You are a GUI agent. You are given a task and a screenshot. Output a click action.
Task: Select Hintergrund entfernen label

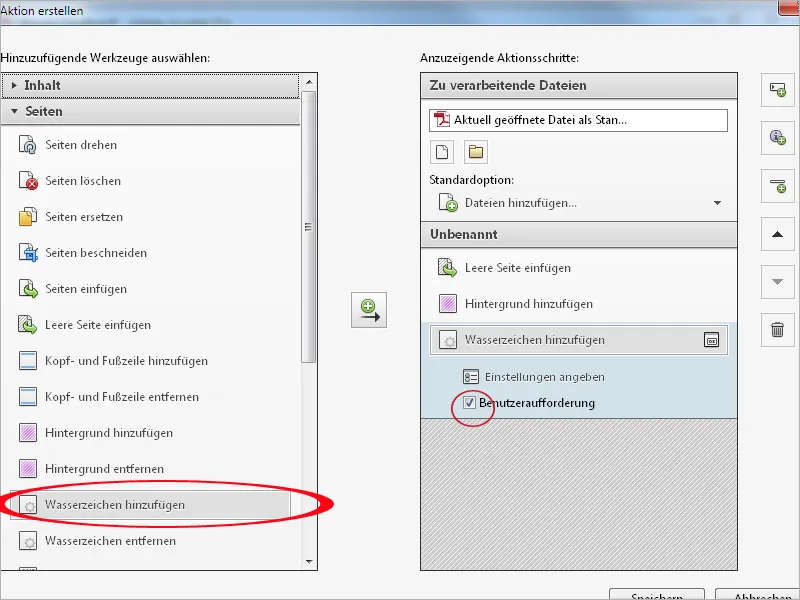105,469
